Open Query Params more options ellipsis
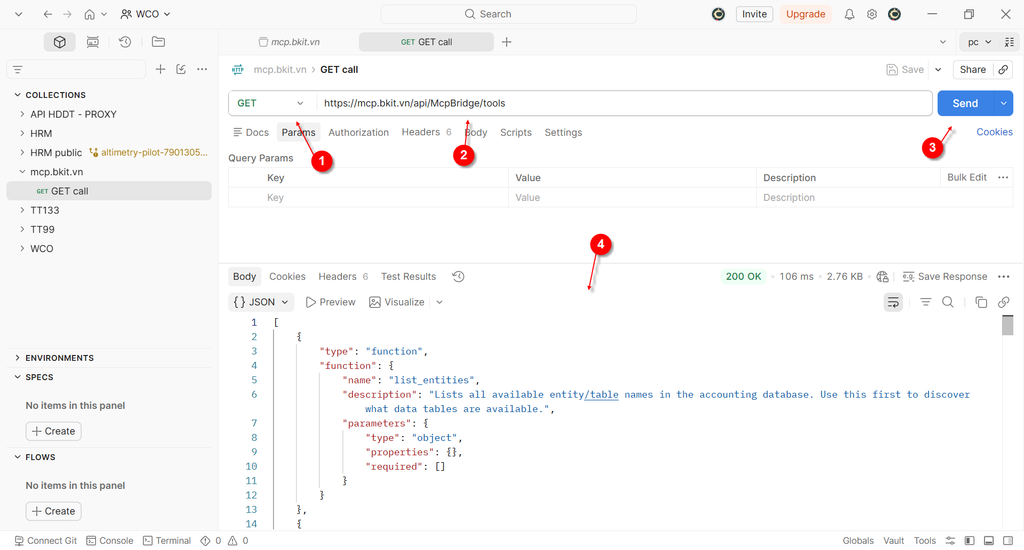Image resolution: width=1024 pixels, height=550 pixels. pos(1003,177)
